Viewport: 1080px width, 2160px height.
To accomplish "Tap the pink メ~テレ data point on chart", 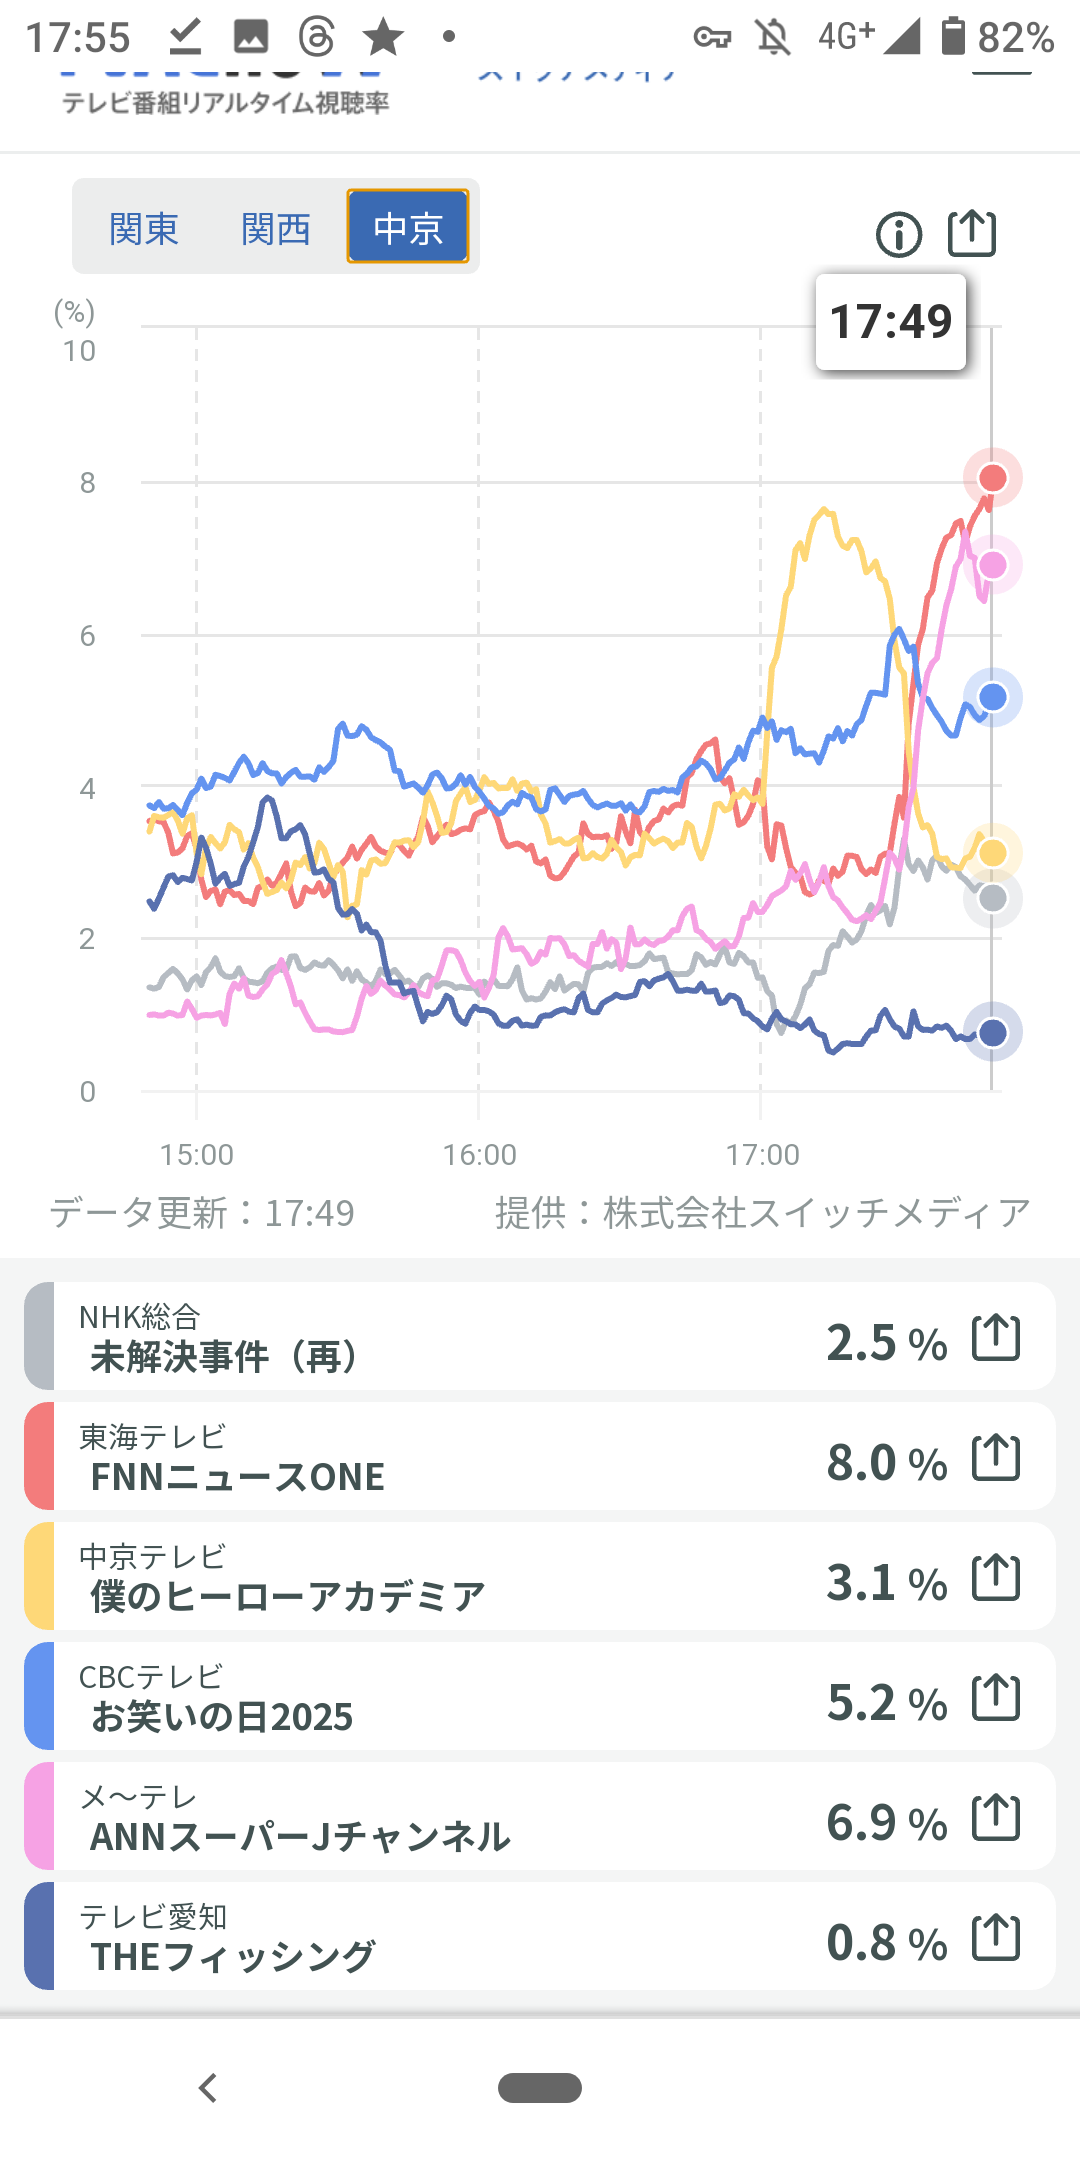I will [x=992, y=565].
